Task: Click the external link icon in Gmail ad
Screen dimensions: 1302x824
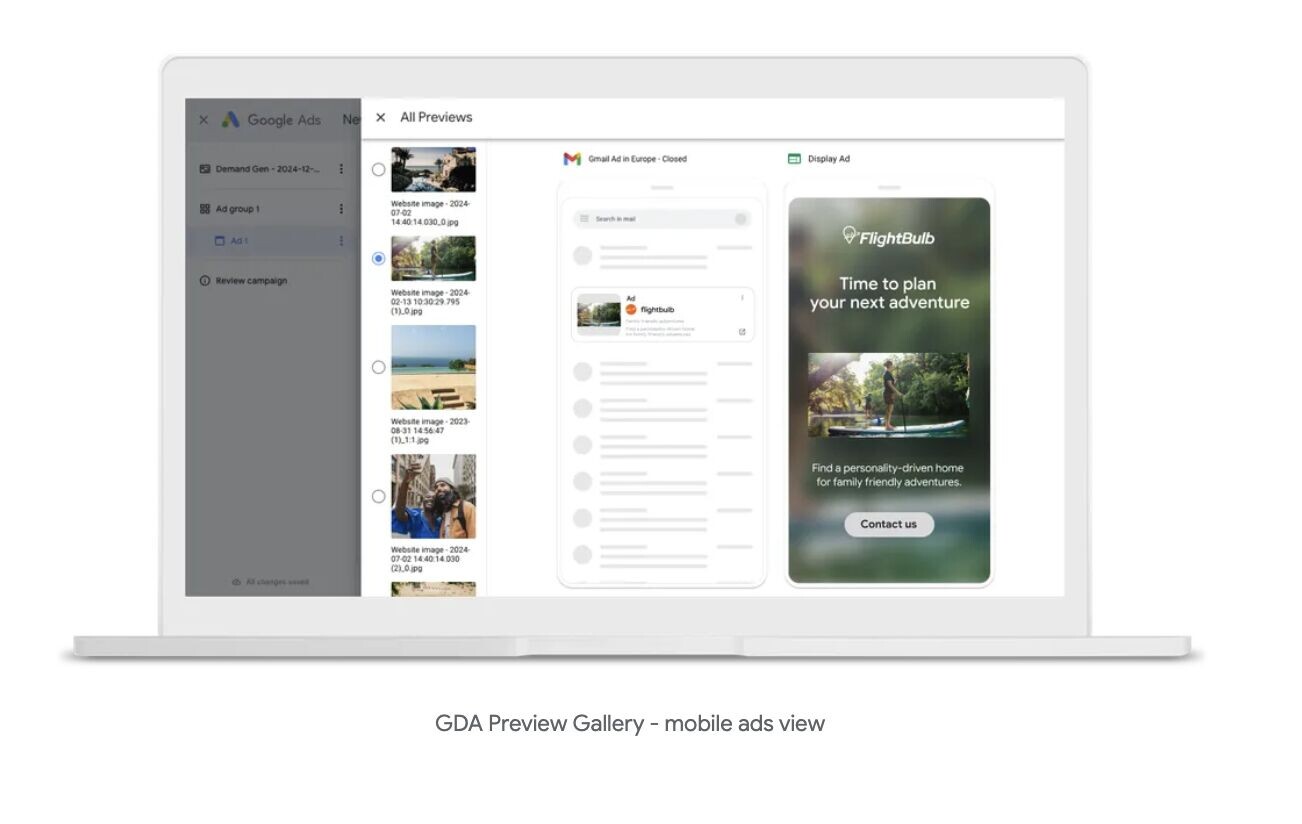Action: pyautogui.click(x=742, y=332)
